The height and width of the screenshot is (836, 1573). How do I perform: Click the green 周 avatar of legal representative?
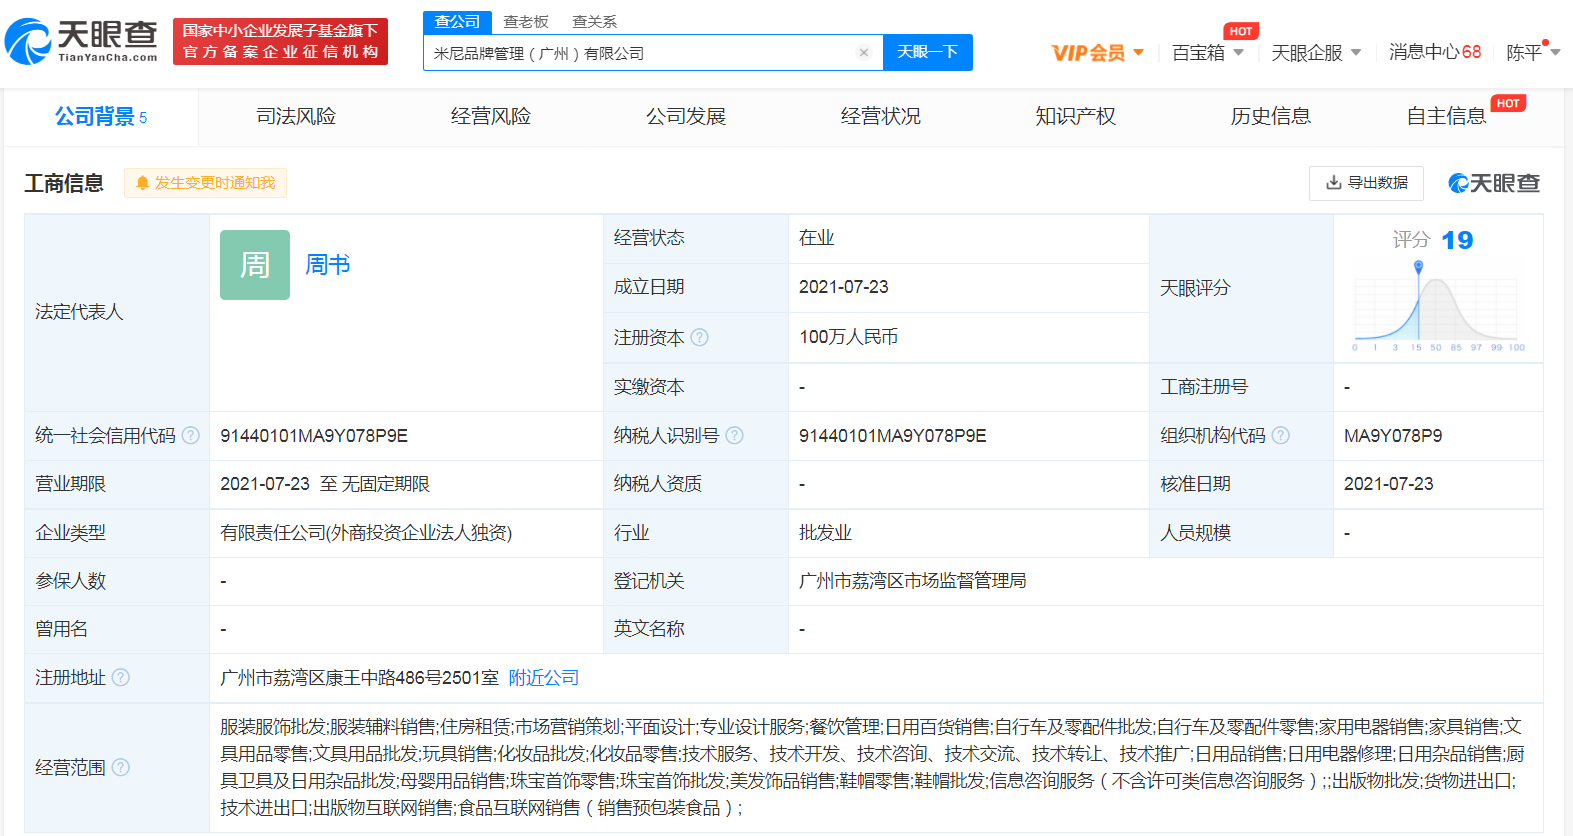255,265
